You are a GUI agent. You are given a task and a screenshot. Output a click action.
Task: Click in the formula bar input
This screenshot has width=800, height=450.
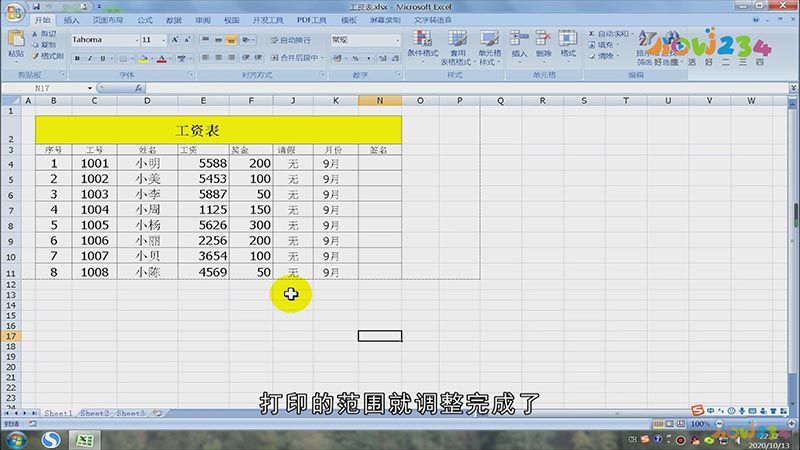click(467, 88)
